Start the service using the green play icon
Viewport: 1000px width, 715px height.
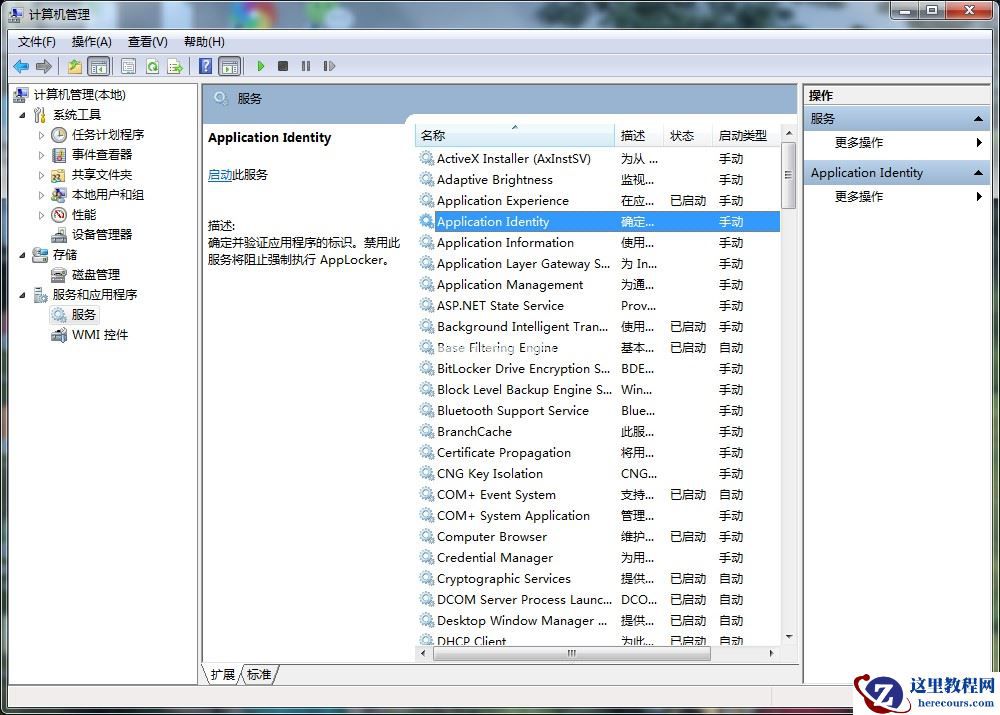(x=260, y=66)
